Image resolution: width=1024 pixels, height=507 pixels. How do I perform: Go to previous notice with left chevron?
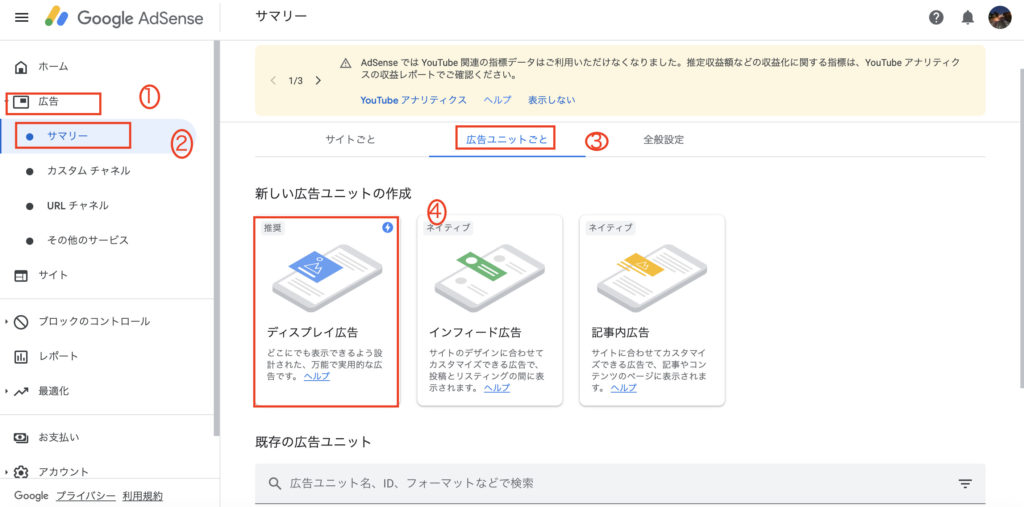tap(274, 80)
